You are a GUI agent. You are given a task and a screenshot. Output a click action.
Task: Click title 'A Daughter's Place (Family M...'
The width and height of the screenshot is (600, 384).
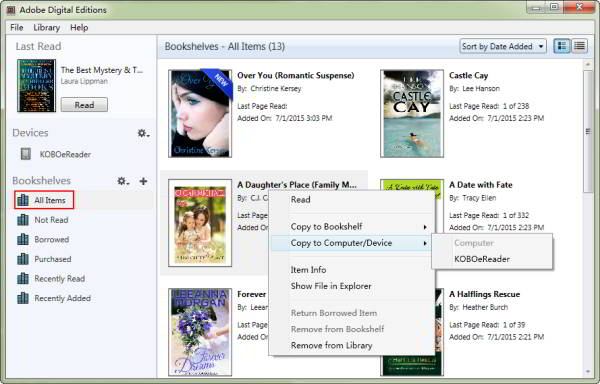coord(297,185)
